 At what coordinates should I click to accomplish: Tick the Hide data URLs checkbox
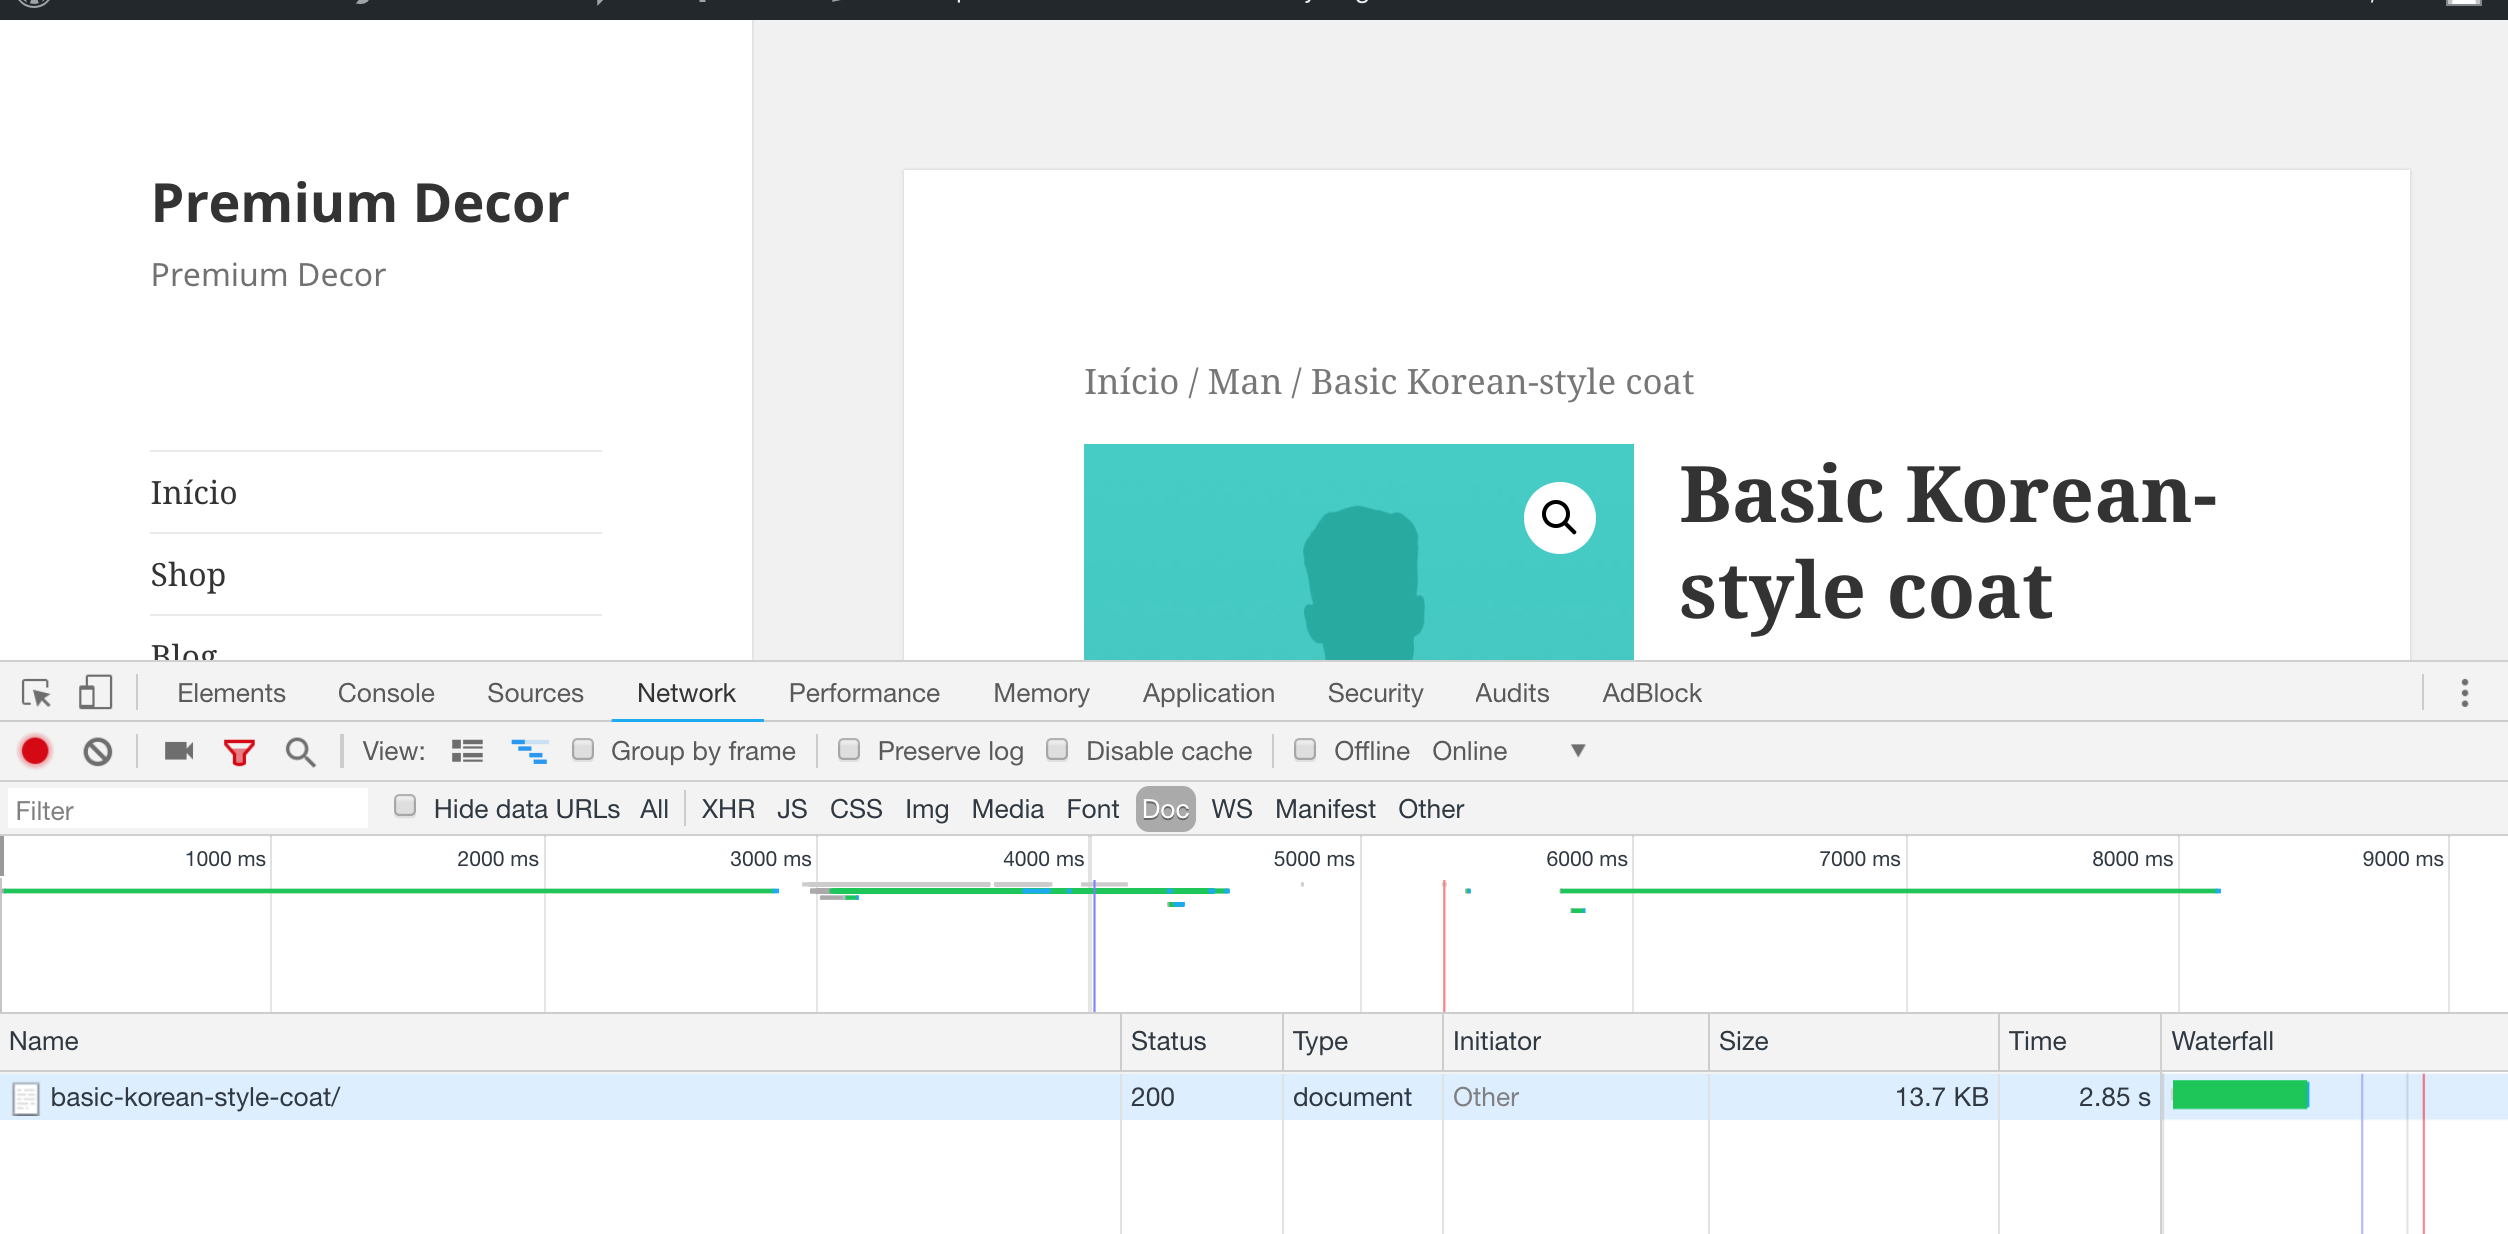[405, 806]
